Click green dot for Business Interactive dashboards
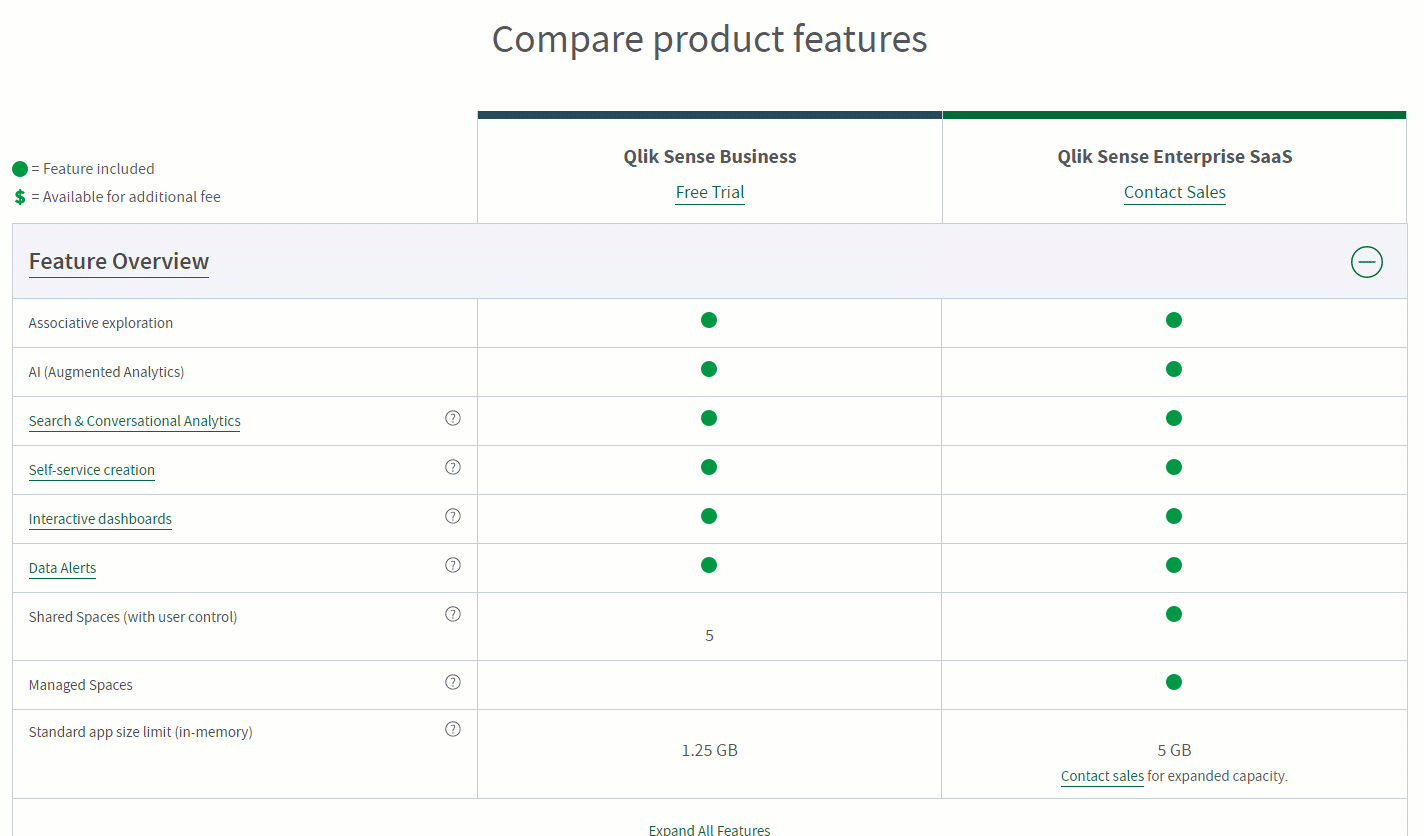The height and width of the screenshot is (836, 1424). coord(709,516)
